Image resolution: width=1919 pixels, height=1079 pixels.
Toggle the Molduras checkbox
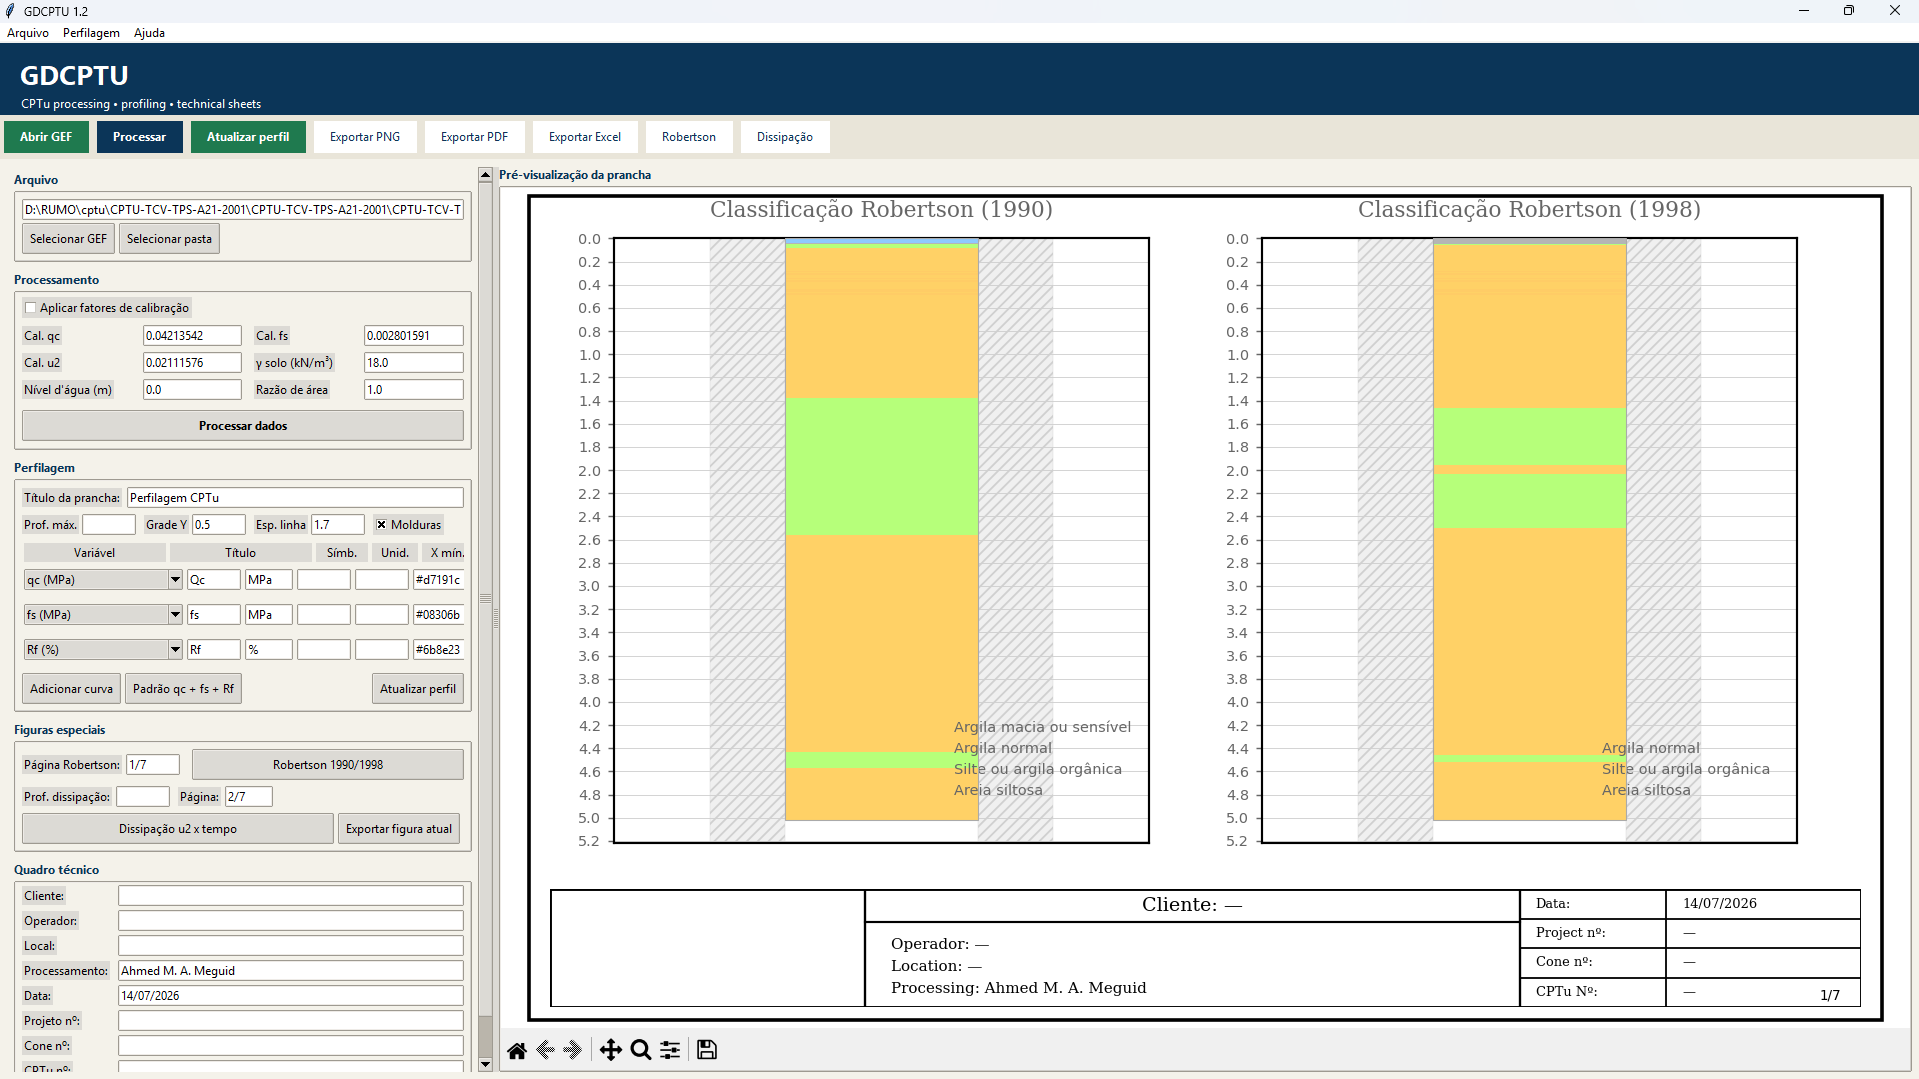(x=381, y=525)
